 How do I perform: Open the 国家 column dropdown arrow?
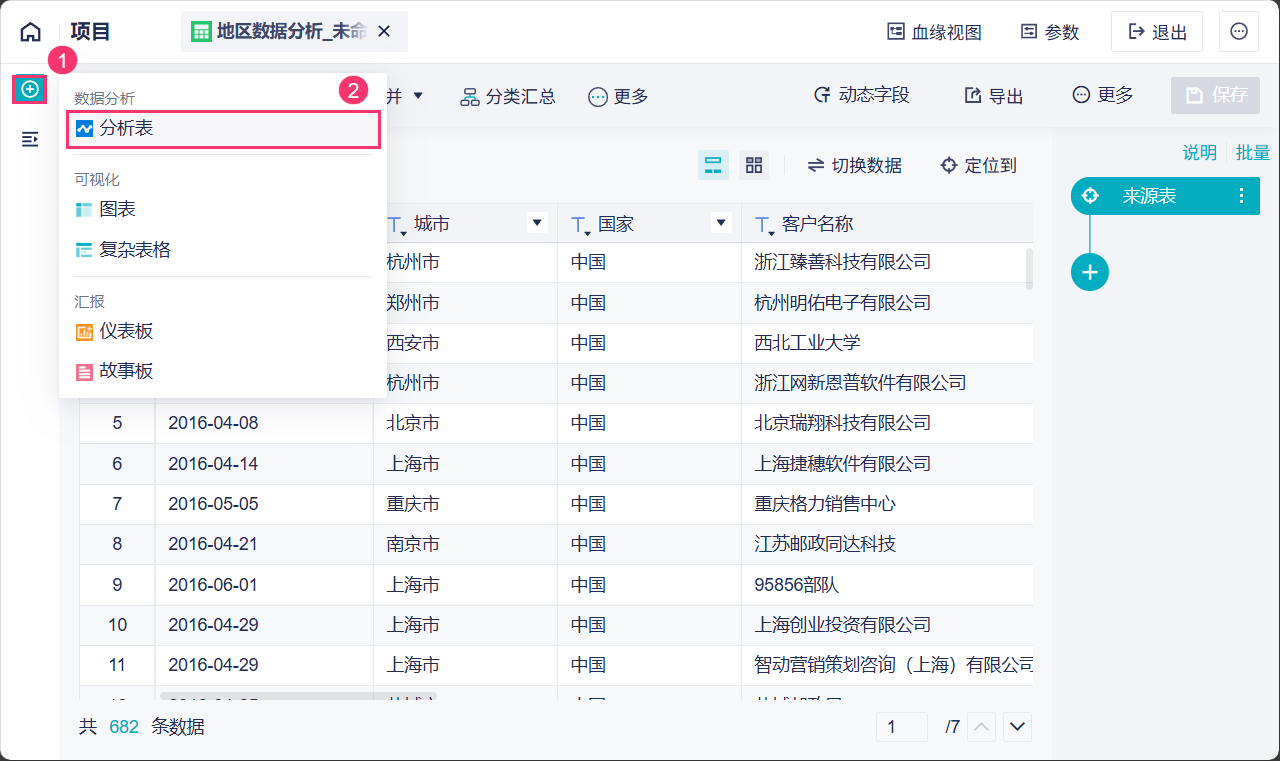pos(721,223)
